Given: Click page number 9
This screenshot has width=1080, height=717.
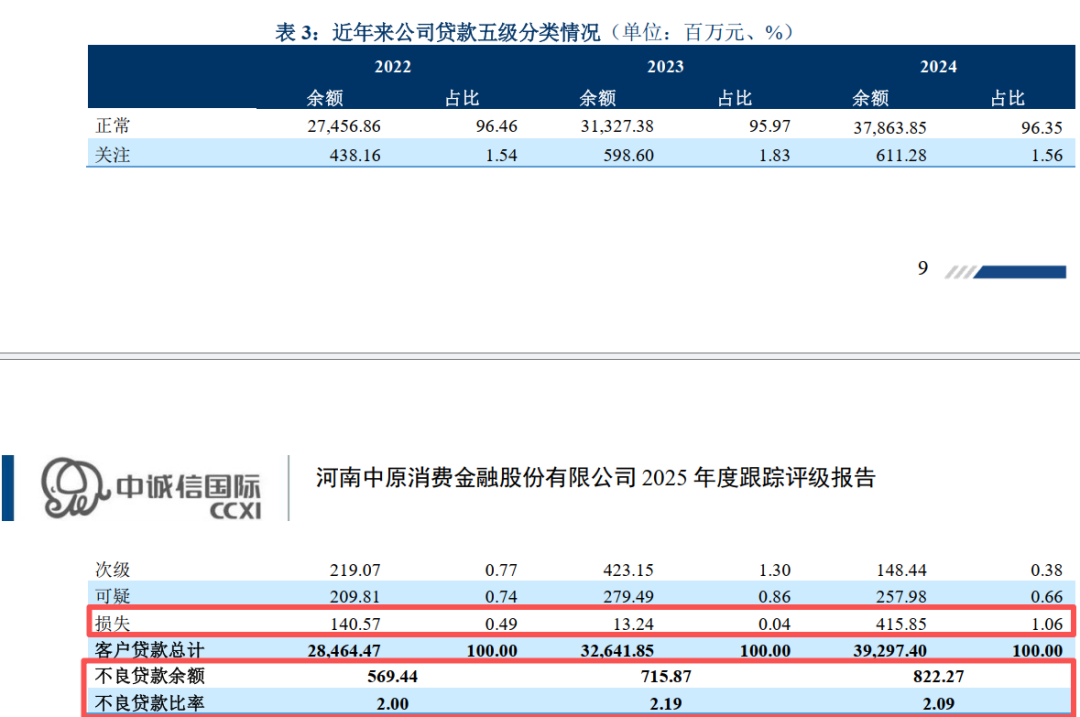Looking at the screenshot, I should 922,269.
